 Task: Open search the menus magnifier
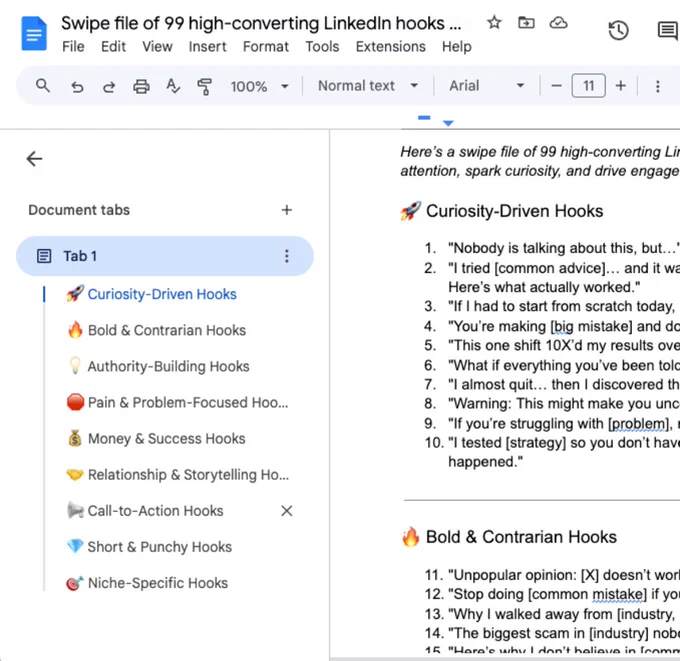click(42, 85)
